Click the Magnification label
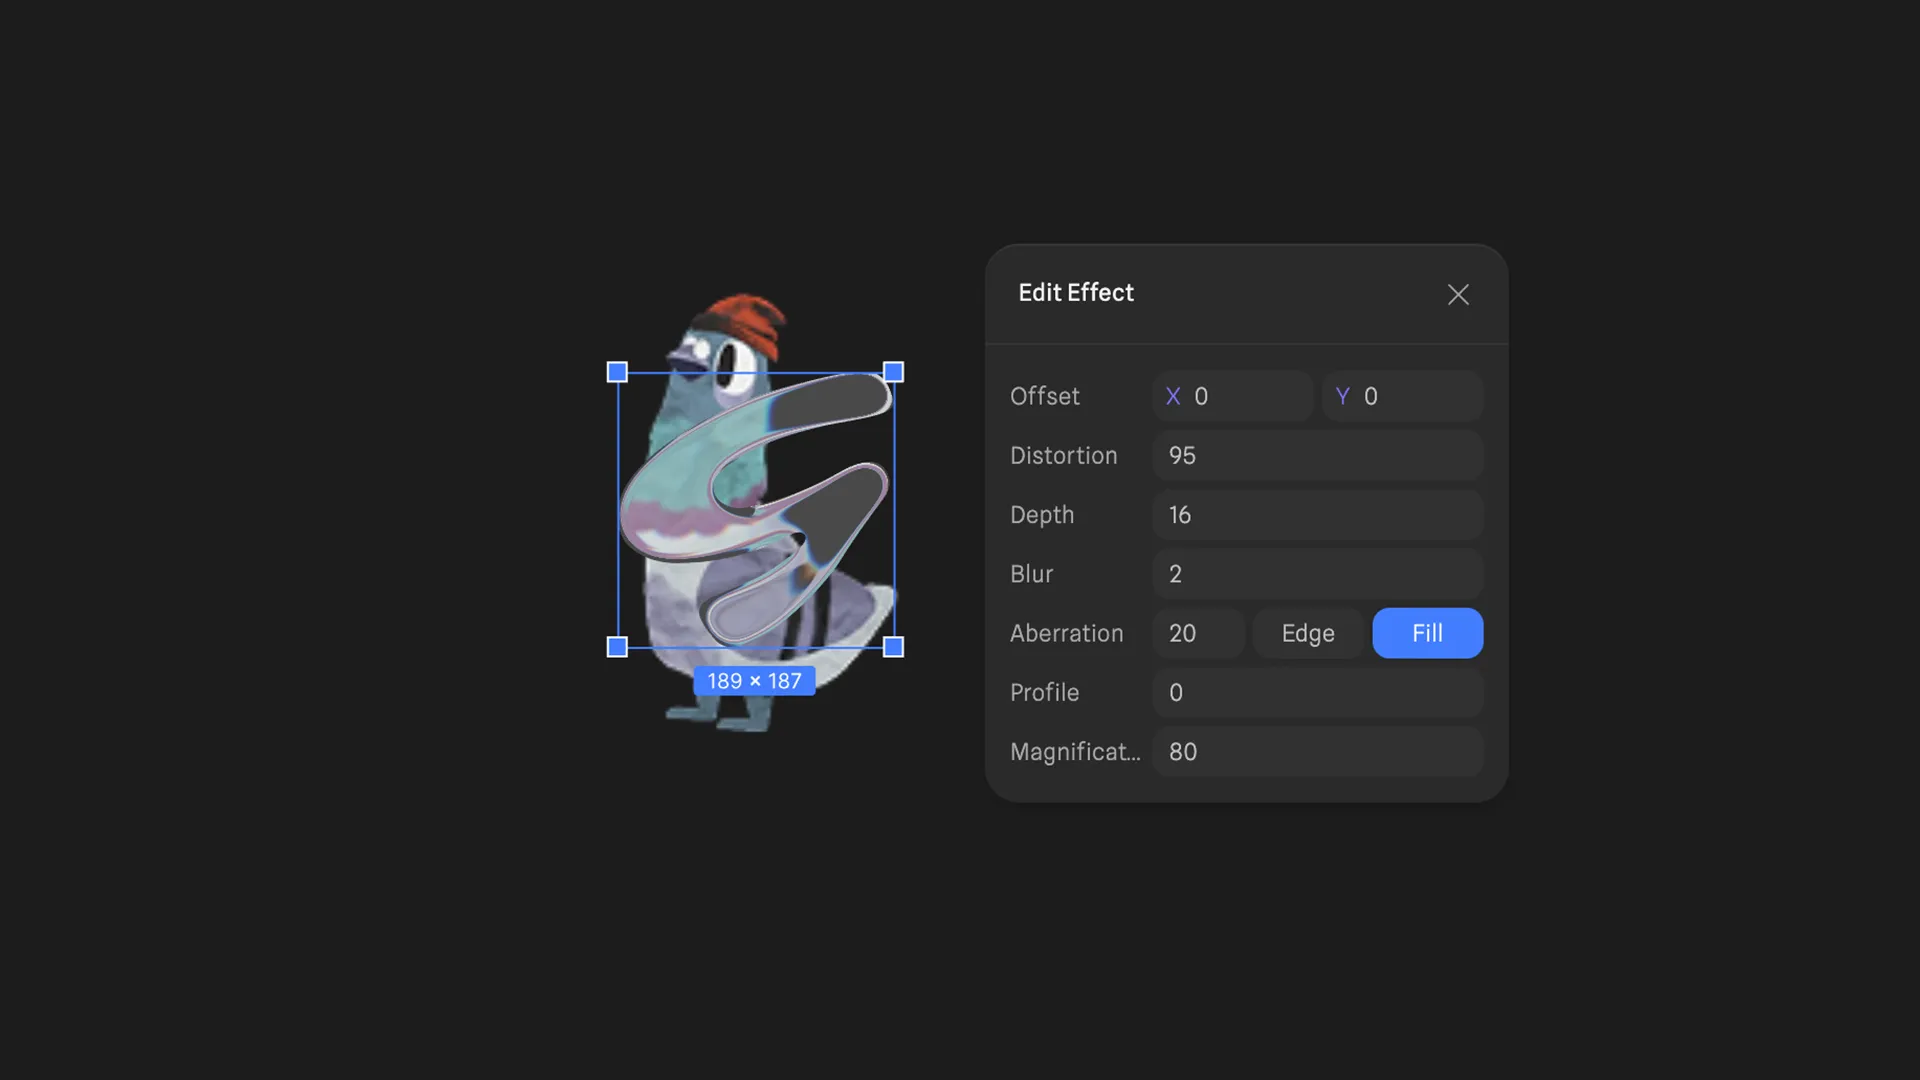 click(x=1075, y=752)
